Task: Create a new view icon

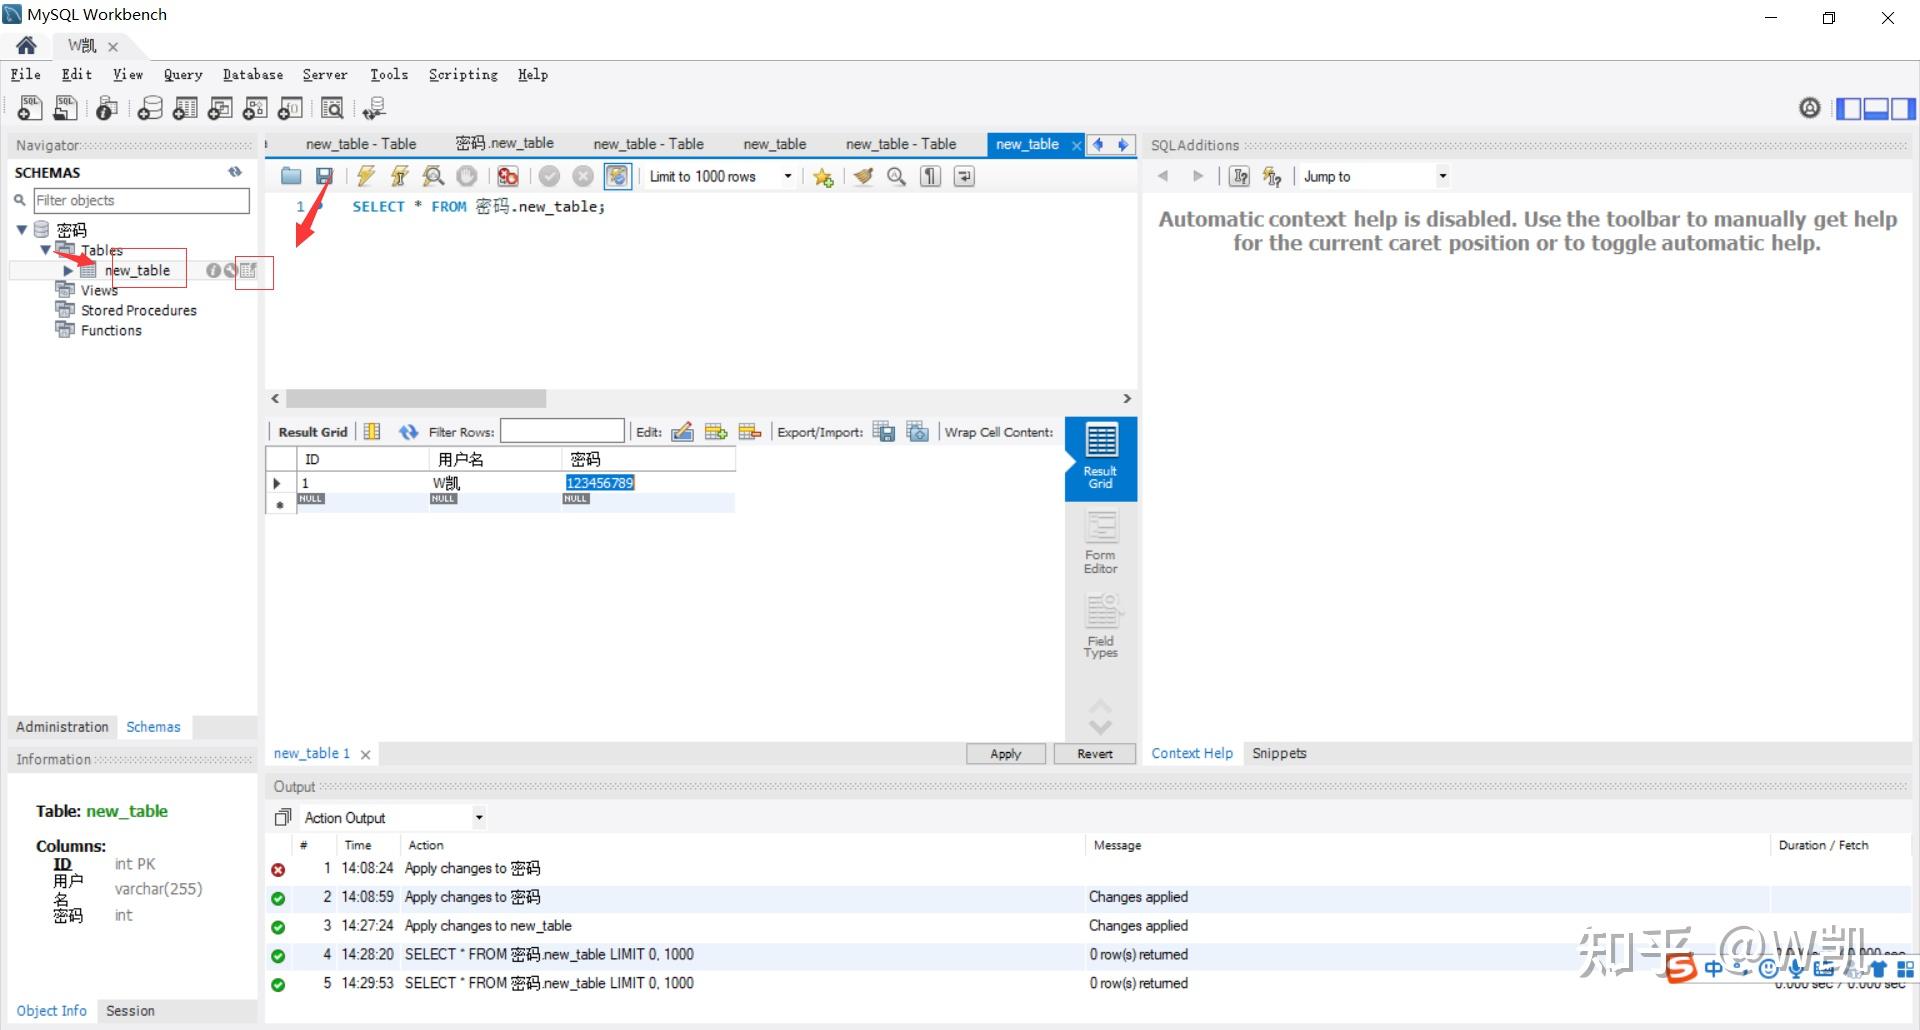Action: click(220, 108)
